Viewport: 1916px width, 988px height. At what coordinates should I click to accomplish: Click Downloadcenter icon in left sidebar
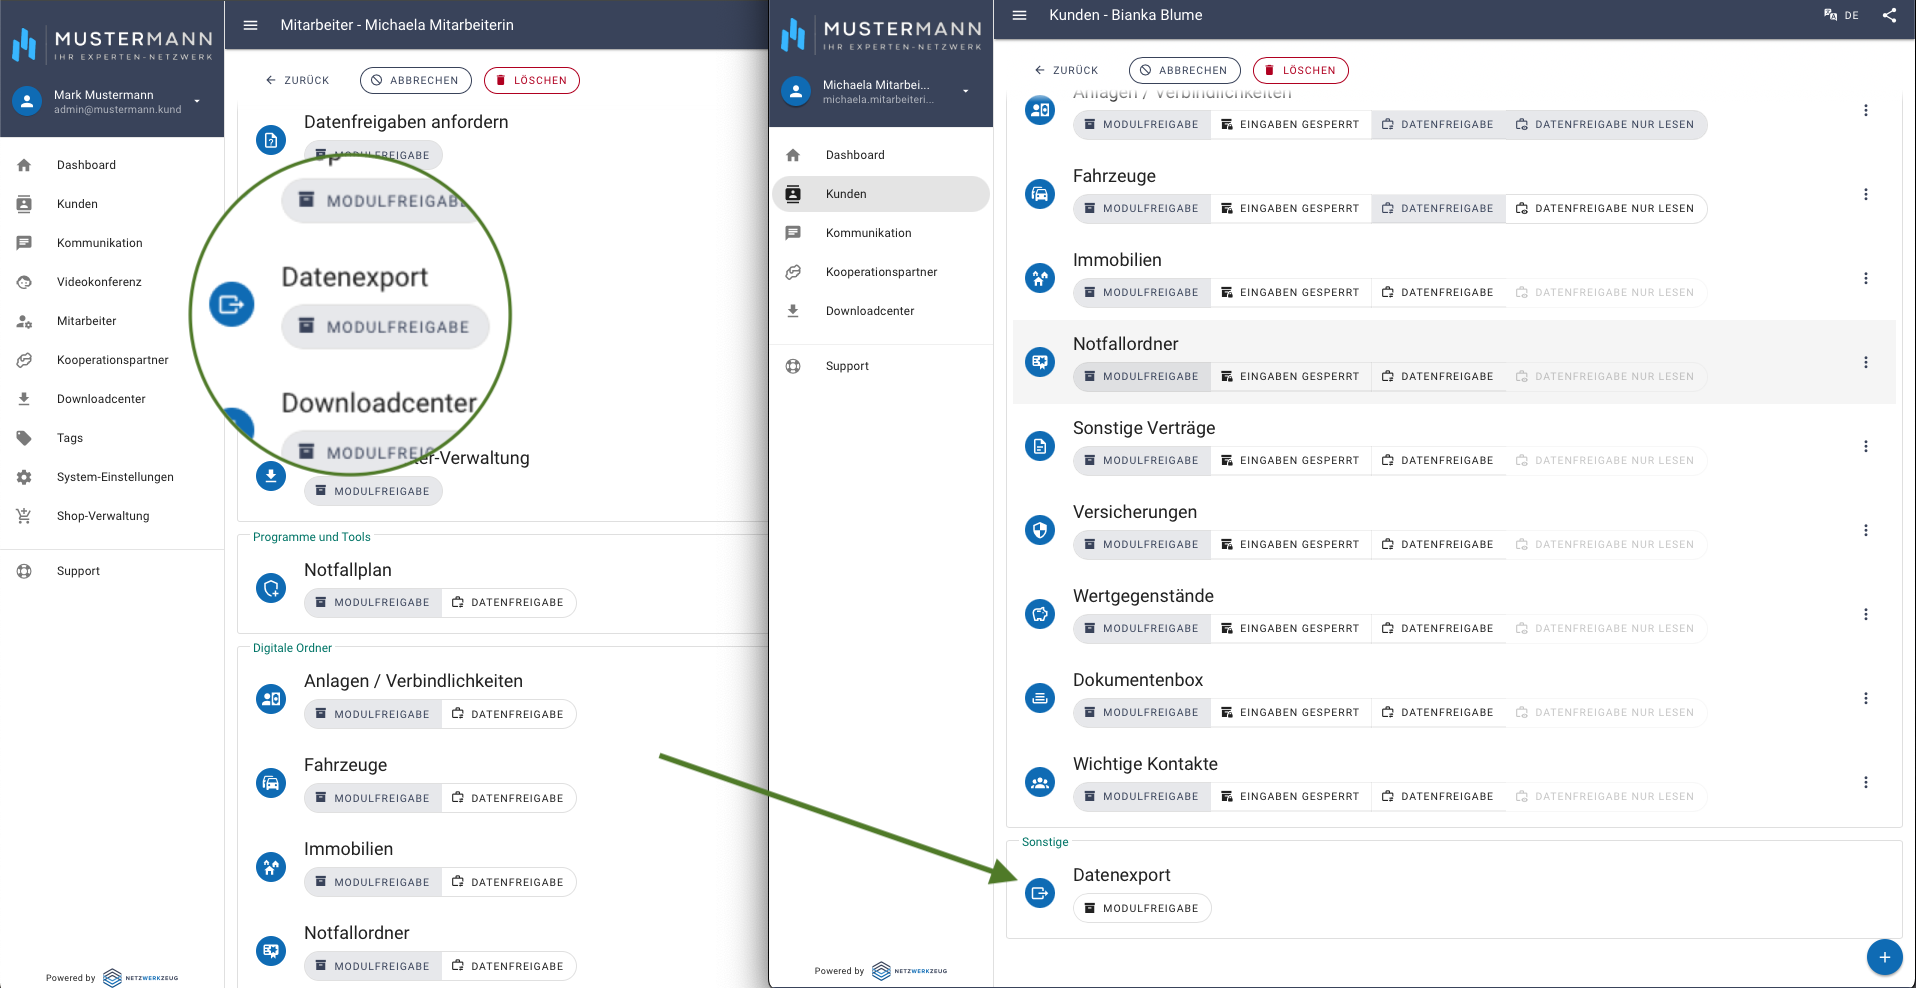tap(24, 399)
